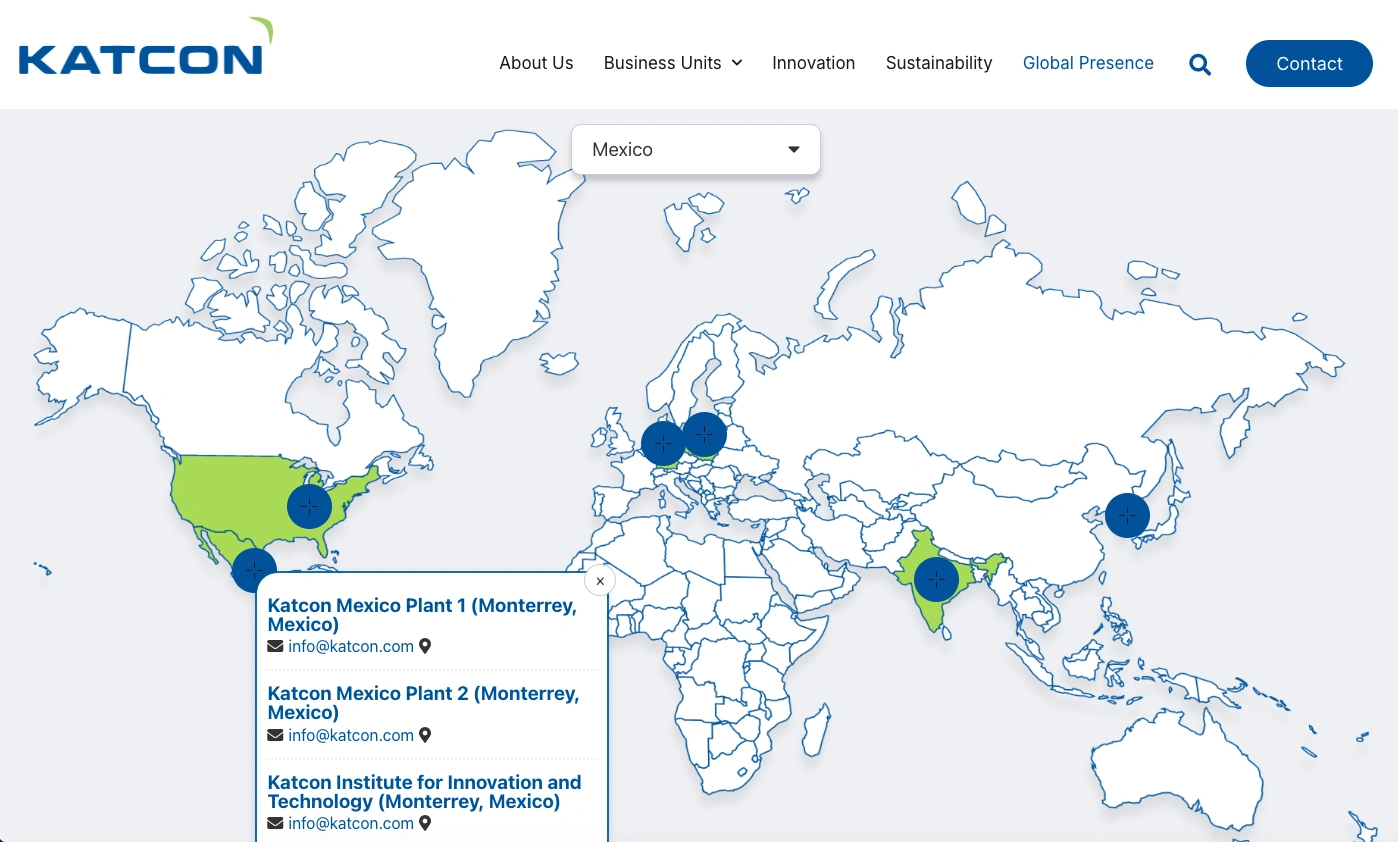The width and height of the screenshot is (1398, 842).
Task: Click the envelope icon for Mexico Plant 1
Action: pyautogui.click(x=276, y=647)
